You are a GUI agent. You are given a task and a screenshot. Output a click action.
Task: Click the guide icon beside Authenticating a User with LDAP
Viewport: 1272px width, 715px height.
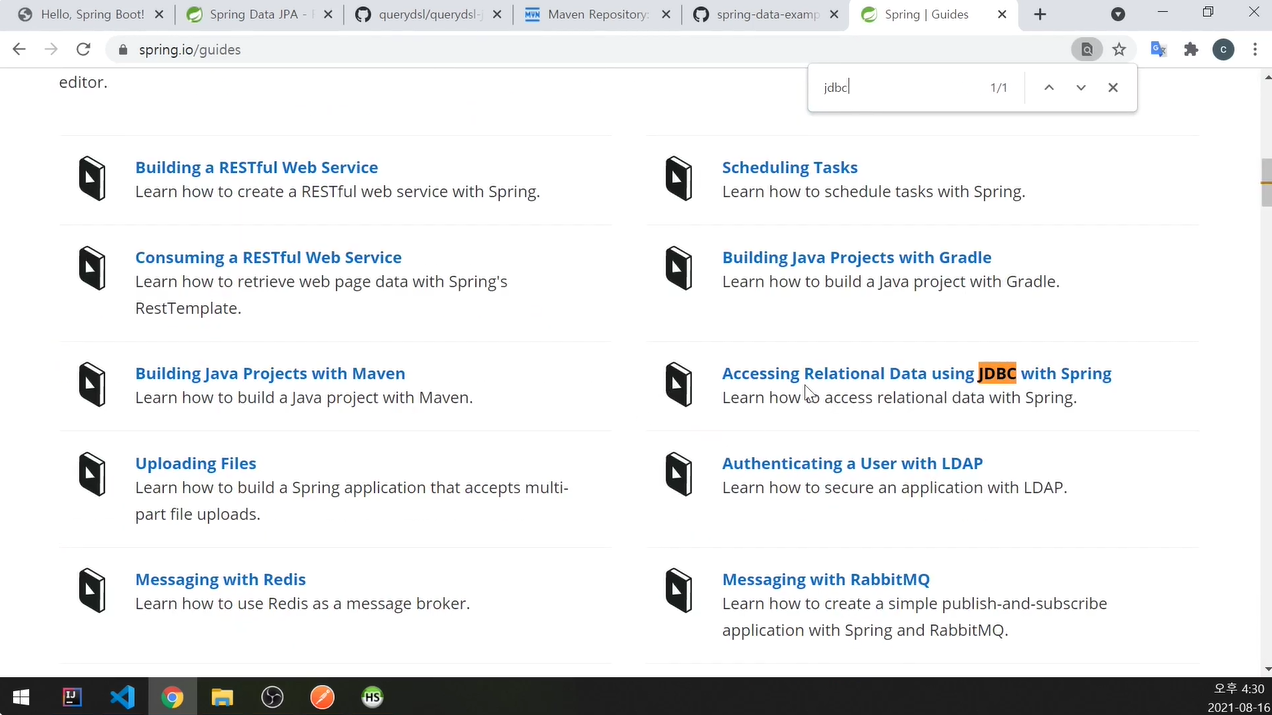(x=679, y=475)
